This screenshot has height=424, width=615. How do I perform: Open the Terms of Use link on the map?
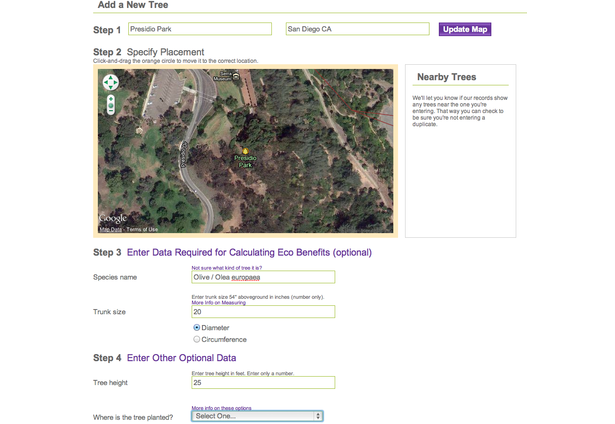142,229
